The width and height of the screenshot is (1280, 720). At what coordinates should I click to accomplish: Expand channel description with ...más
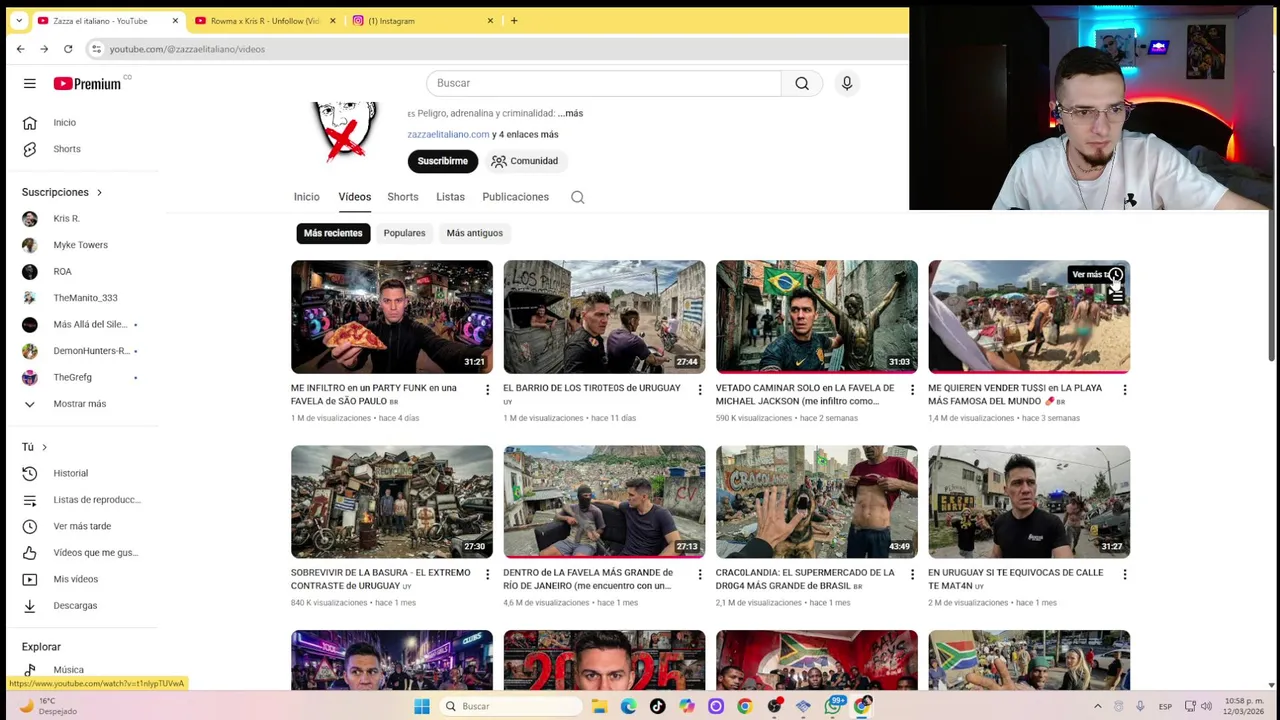(570, 113)
